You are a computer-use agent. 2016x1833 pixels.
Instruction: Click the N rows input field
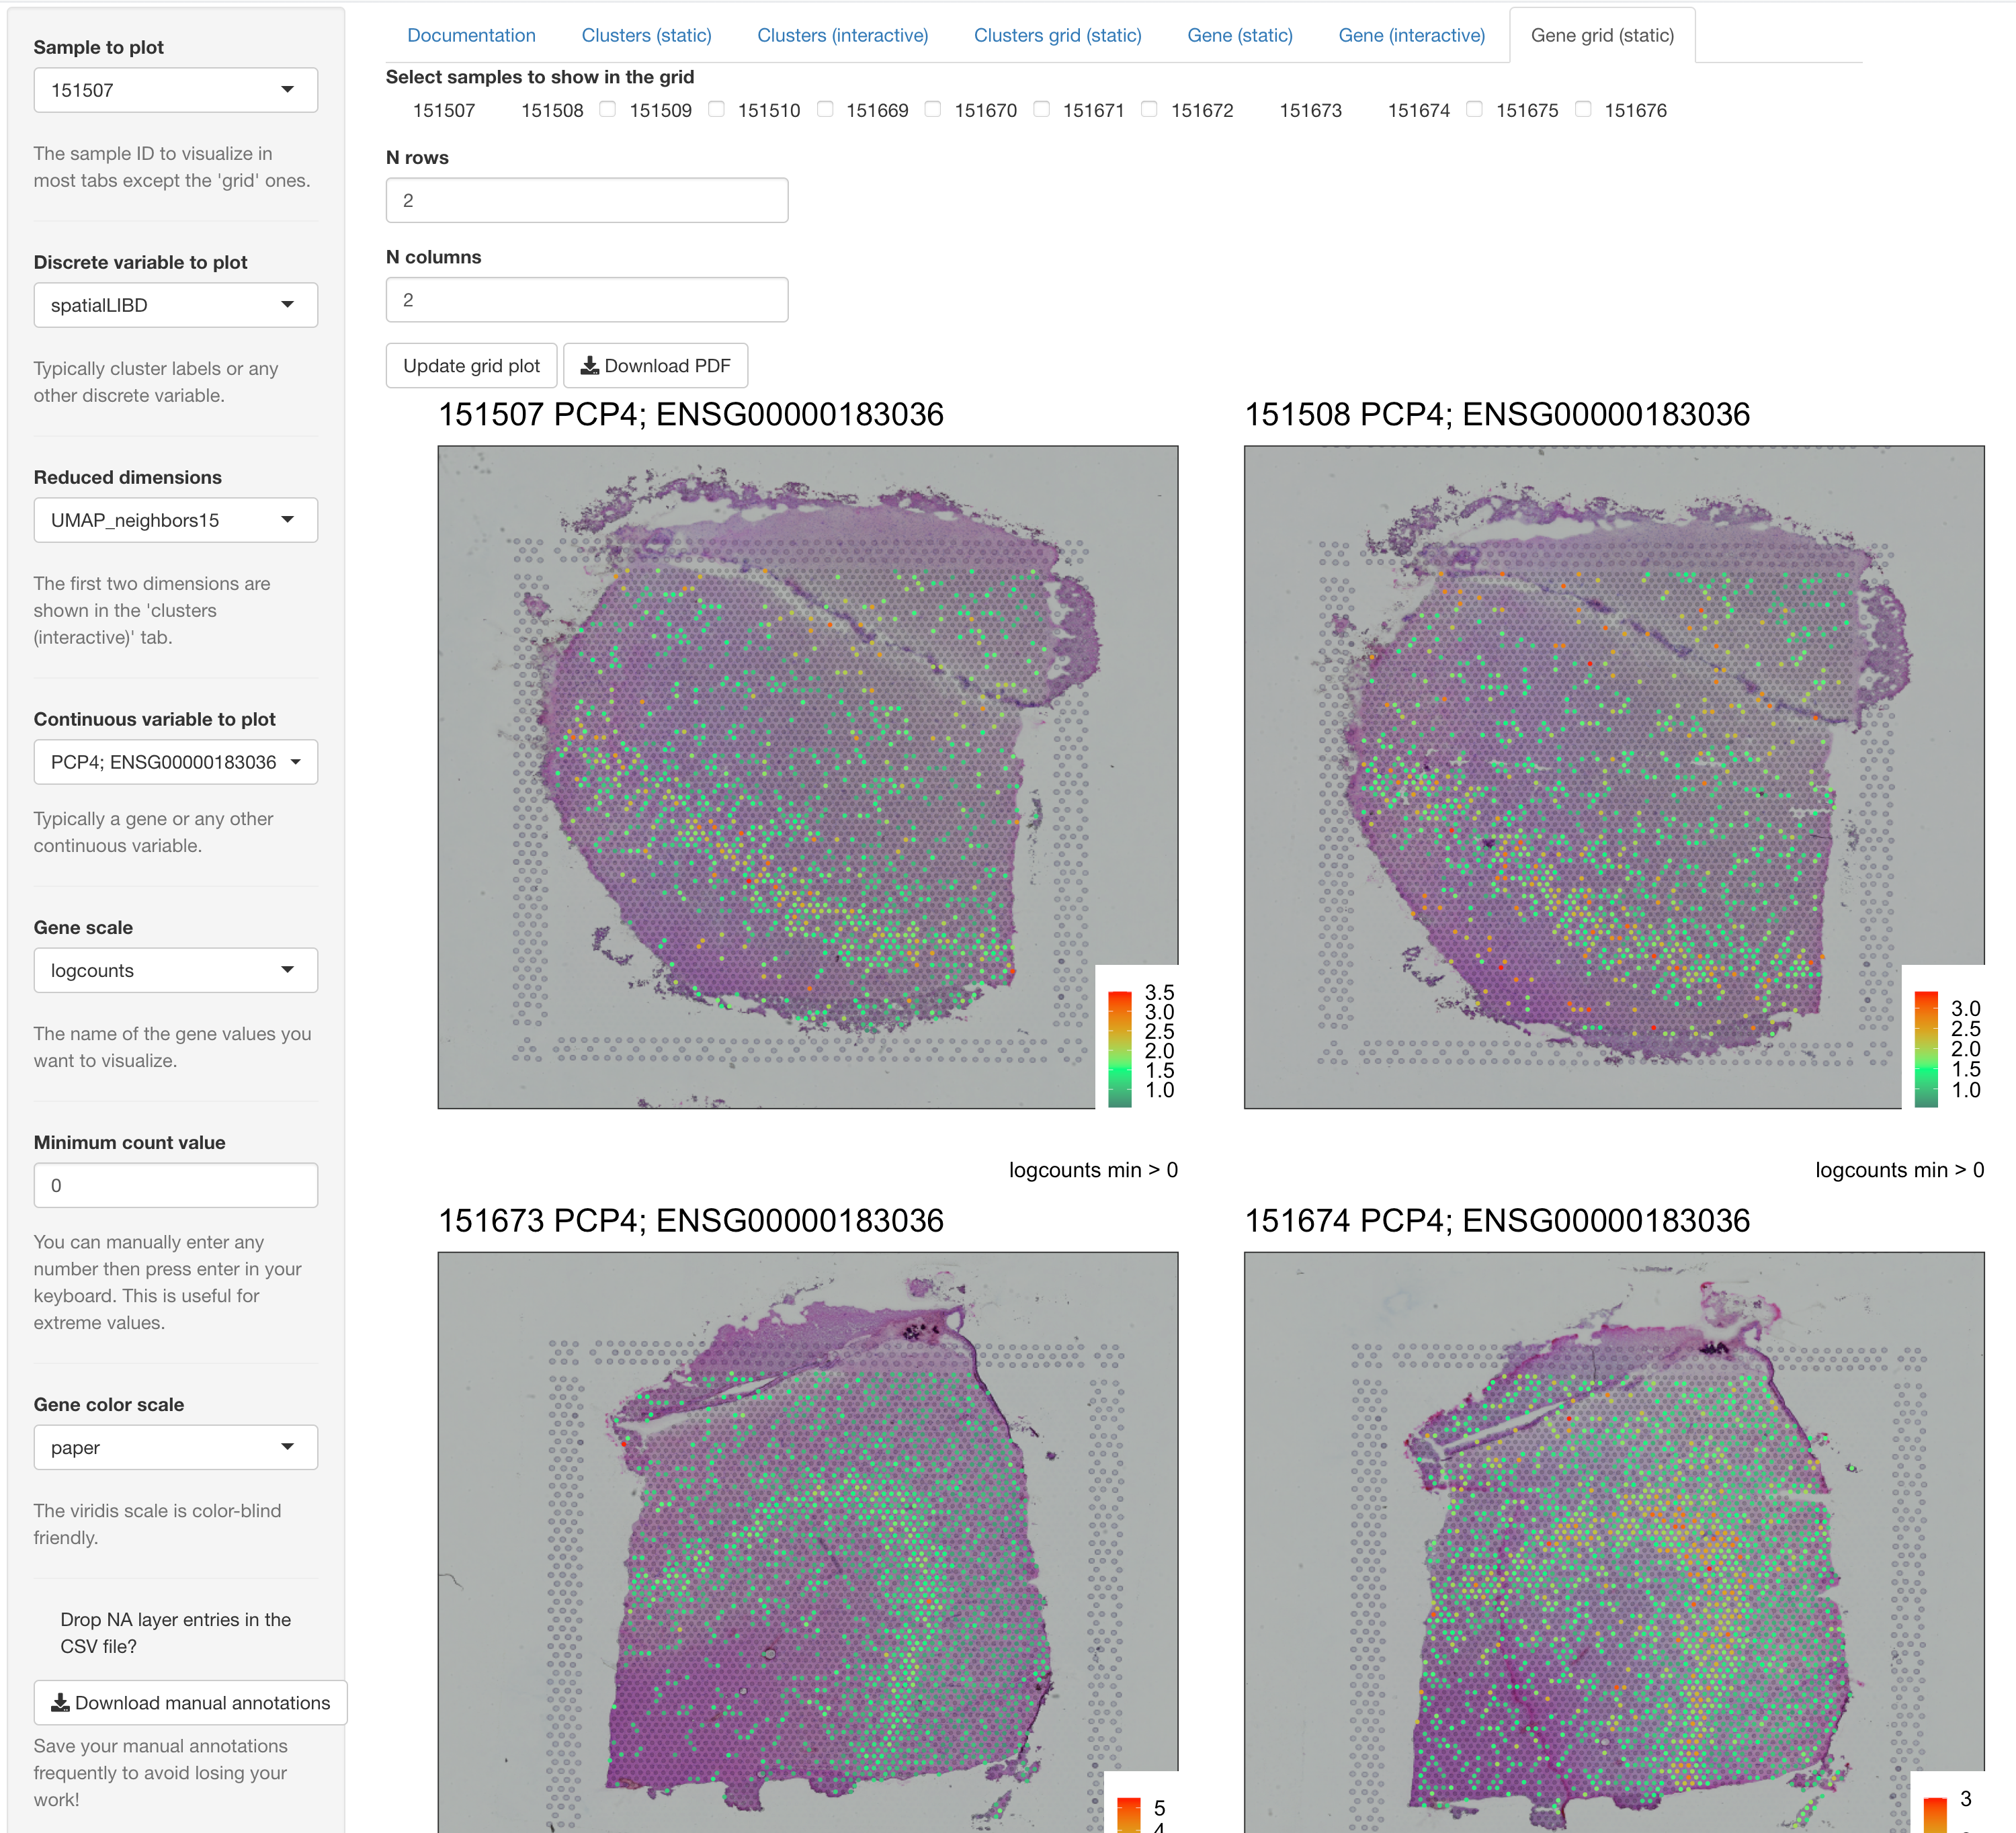tap(586, 200)
